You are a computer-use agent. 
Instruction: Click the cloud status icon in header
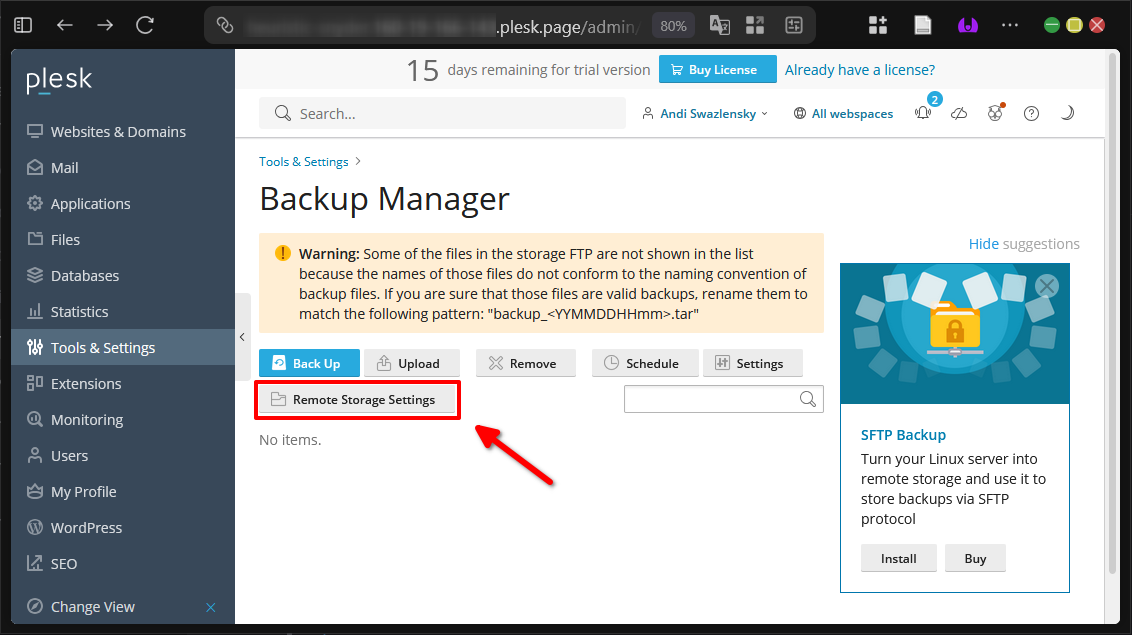[959, 113]
